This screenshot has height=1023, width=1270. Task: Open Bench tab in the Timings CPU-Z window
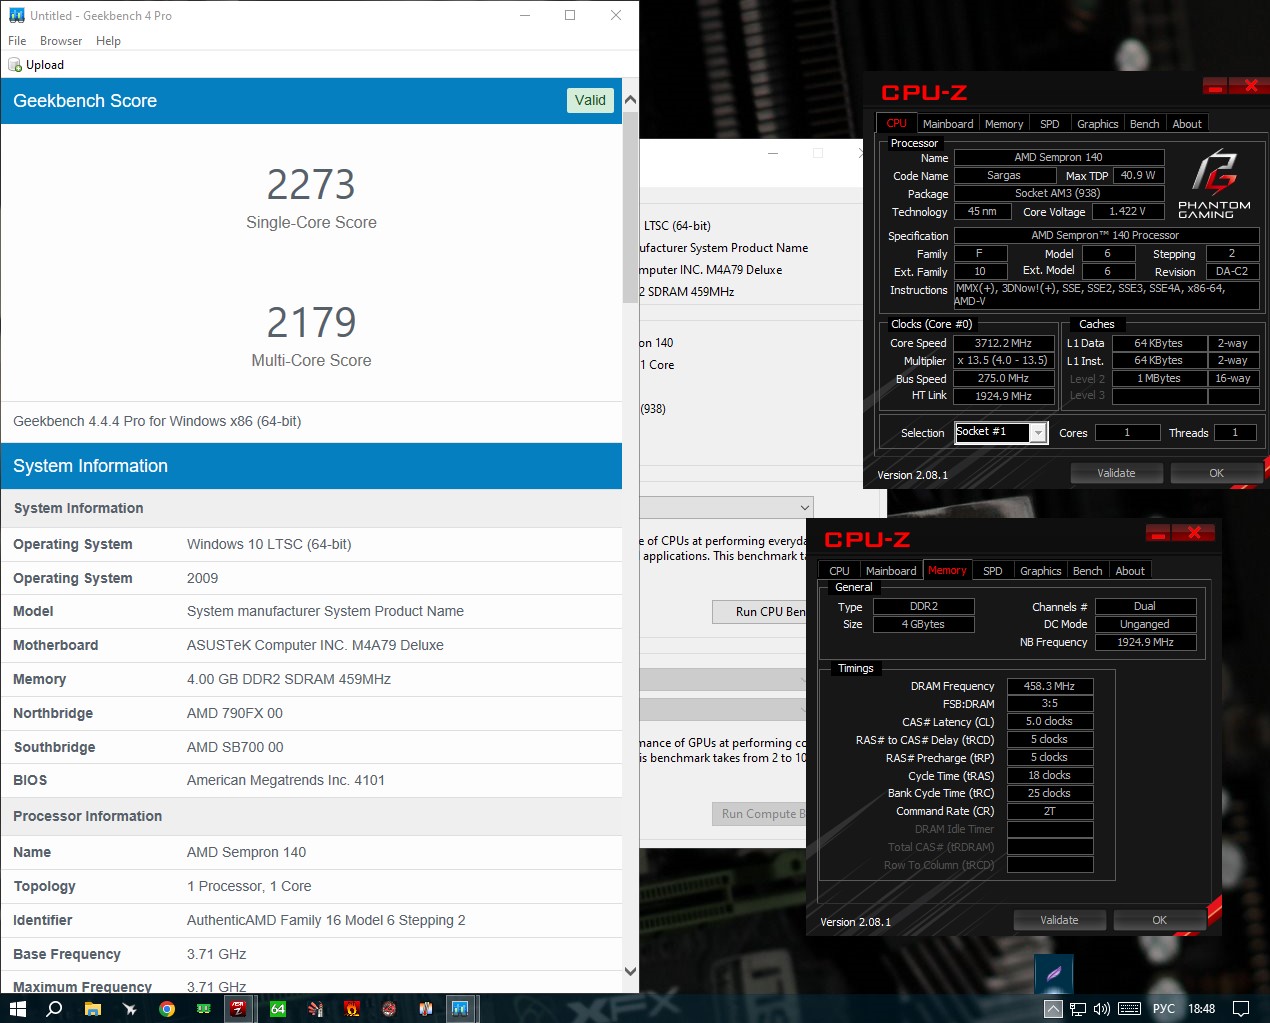point(1087,571)
